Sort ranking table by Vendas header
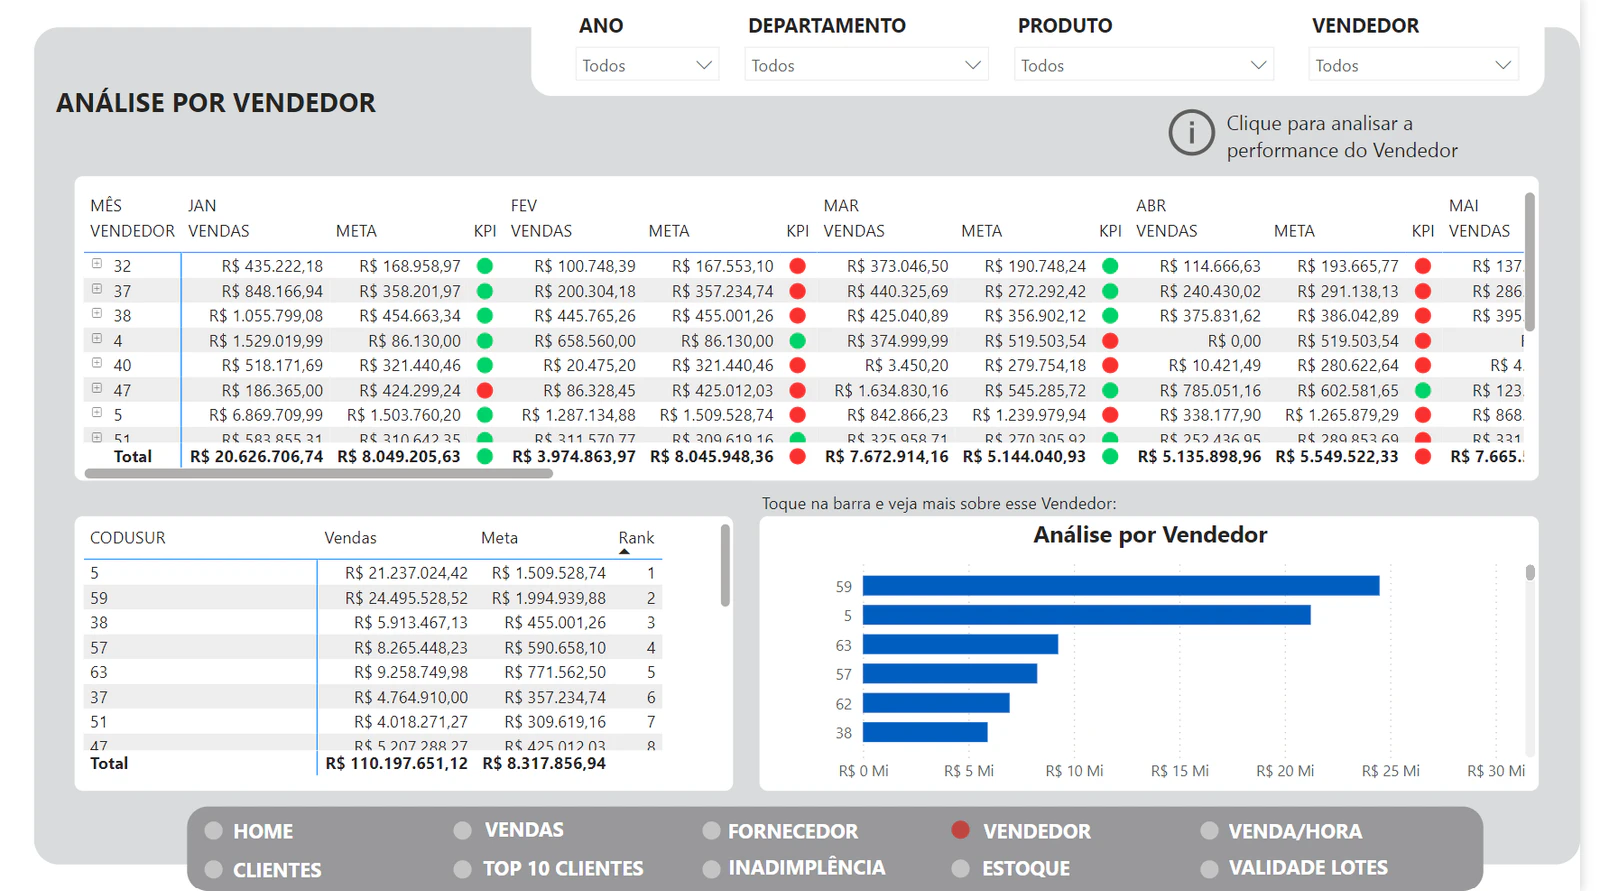1600x891 pixels. pos(350,538)
